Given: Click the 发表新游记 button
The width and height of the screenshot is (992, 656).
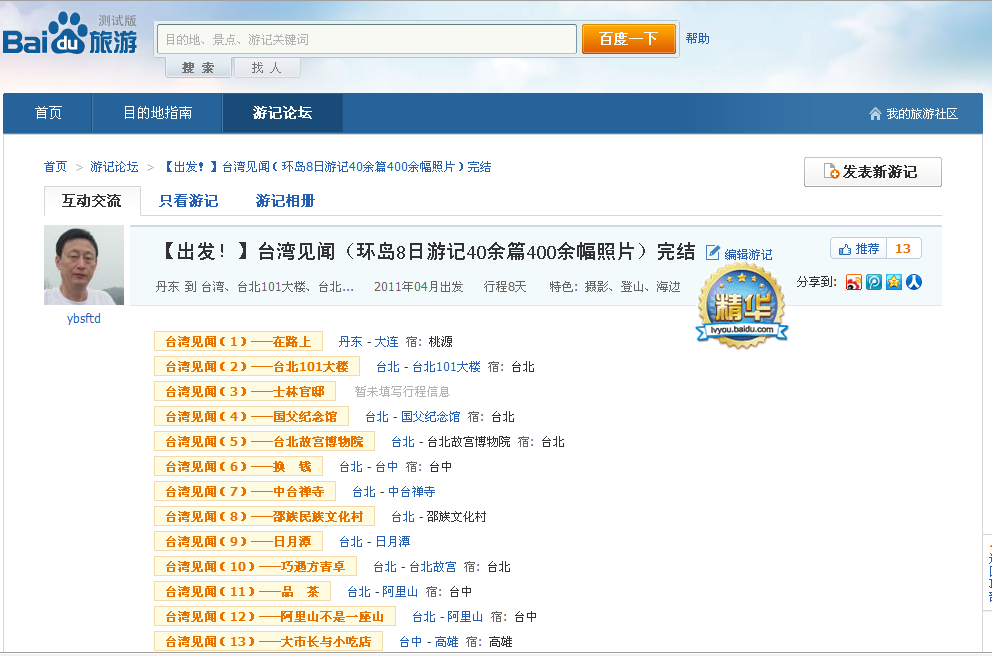Looking at the screenshot, I should click(x=872, y=172).
